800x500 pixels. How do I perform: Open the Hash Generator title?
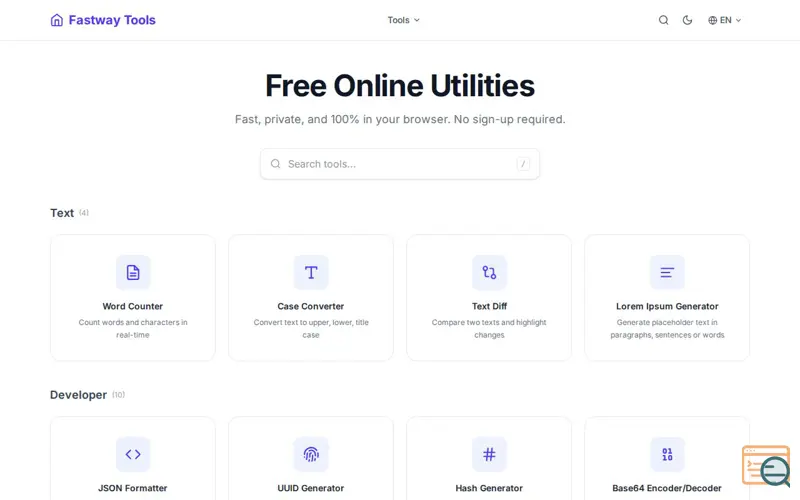click(x=489, y=488)
